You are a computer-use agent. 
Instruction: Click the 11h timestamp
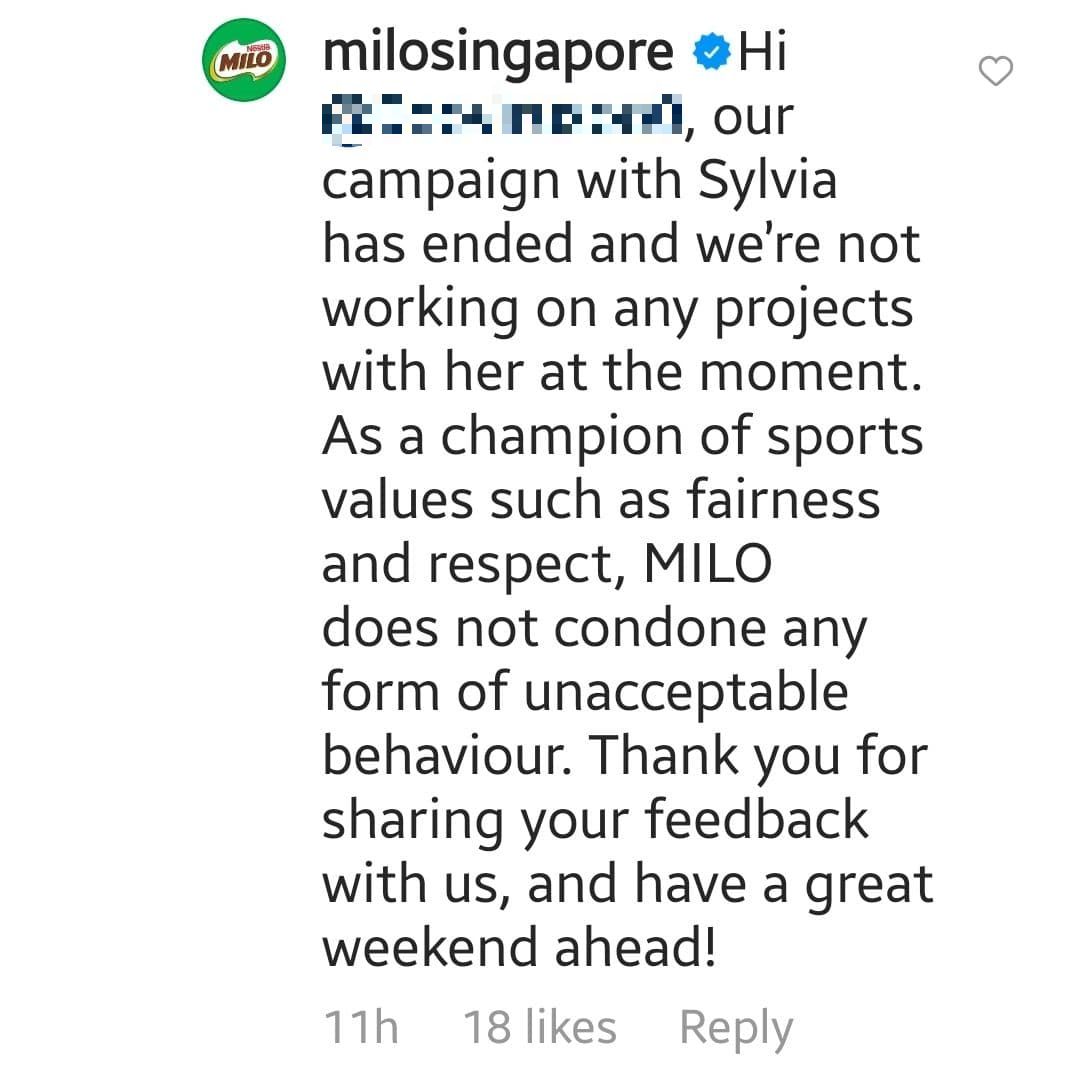361,1027
